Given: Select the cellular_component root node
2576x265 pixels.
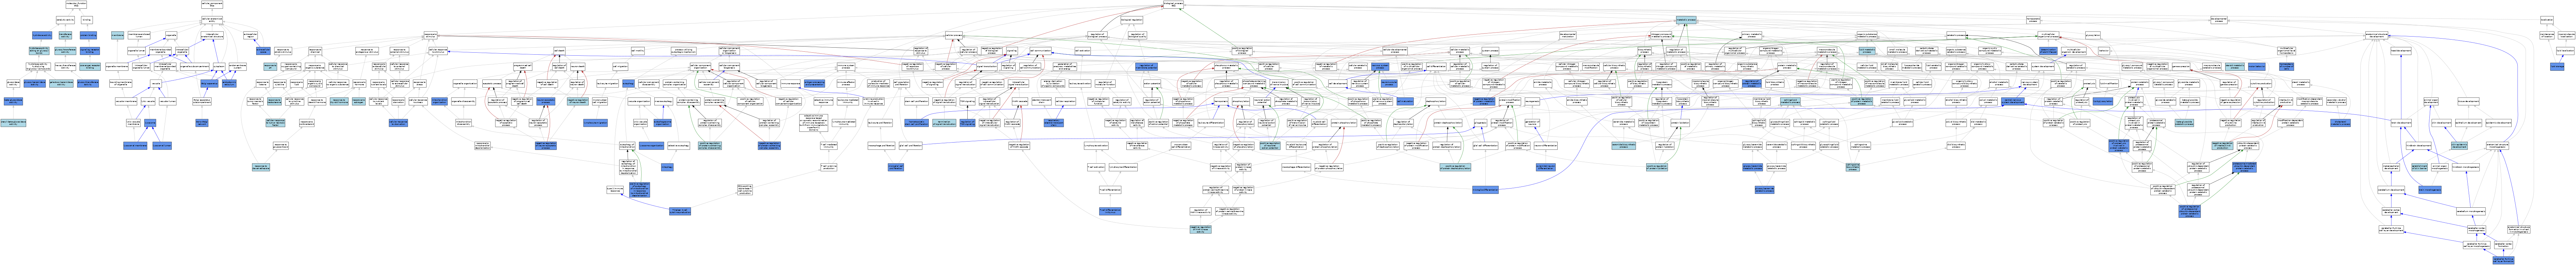Looking at the screenshot, I should 212,4.
